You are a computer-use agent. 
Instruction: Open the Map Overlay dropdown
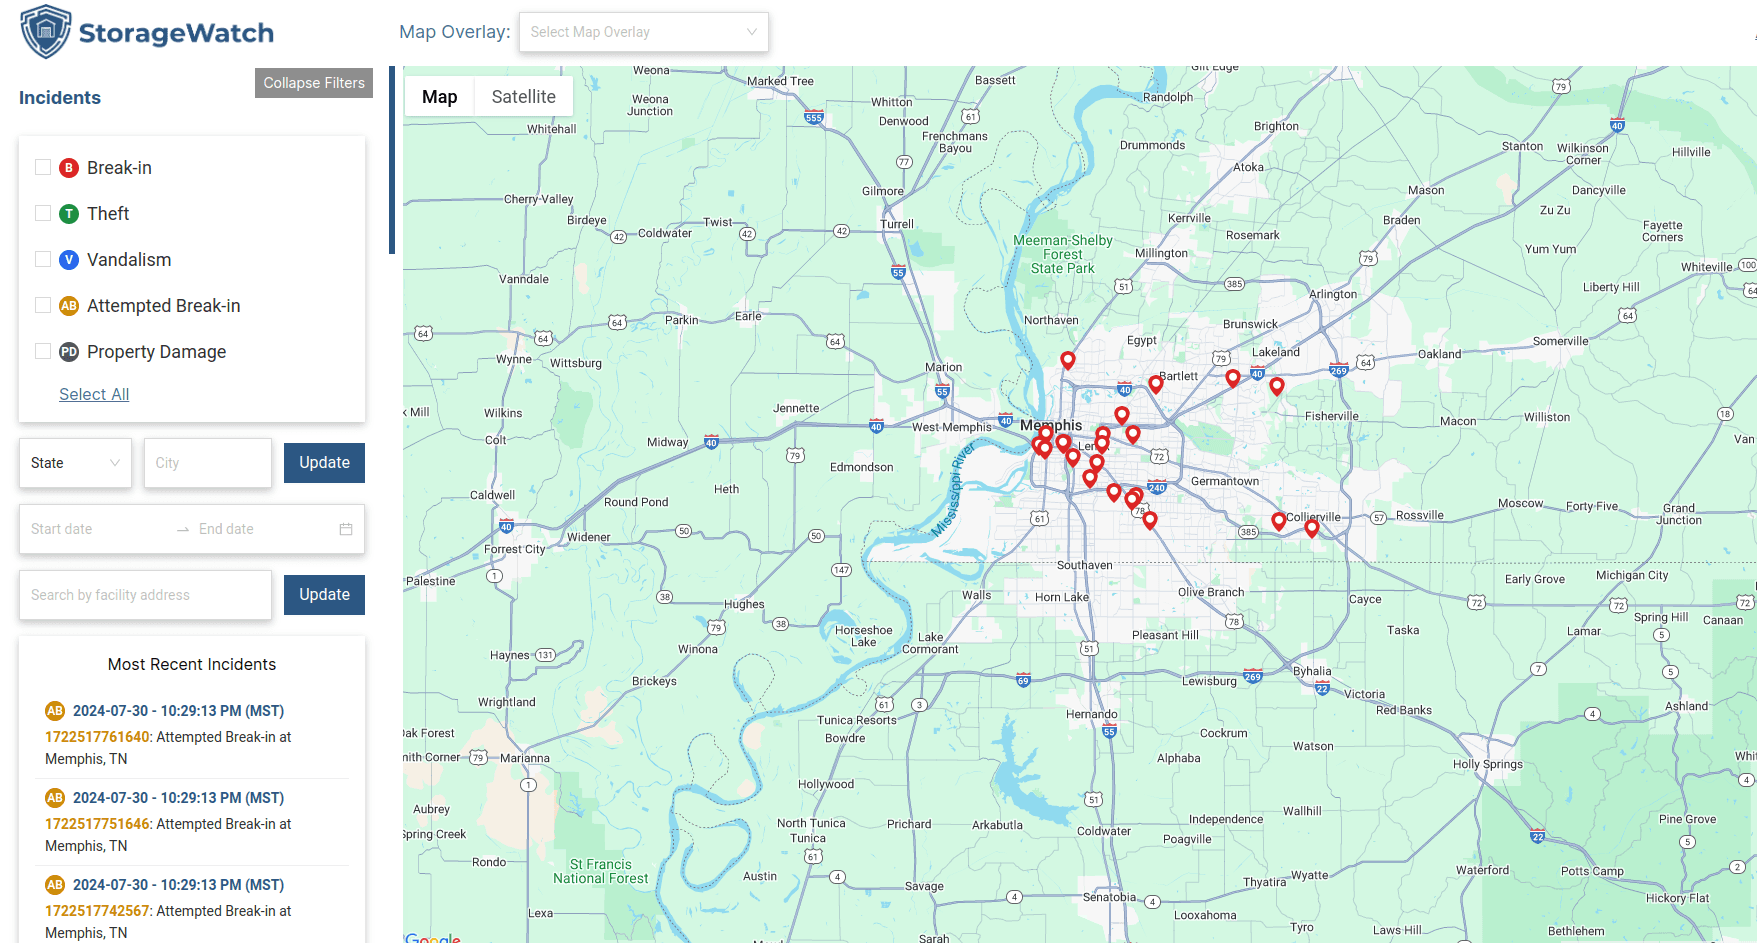point(643,32)
